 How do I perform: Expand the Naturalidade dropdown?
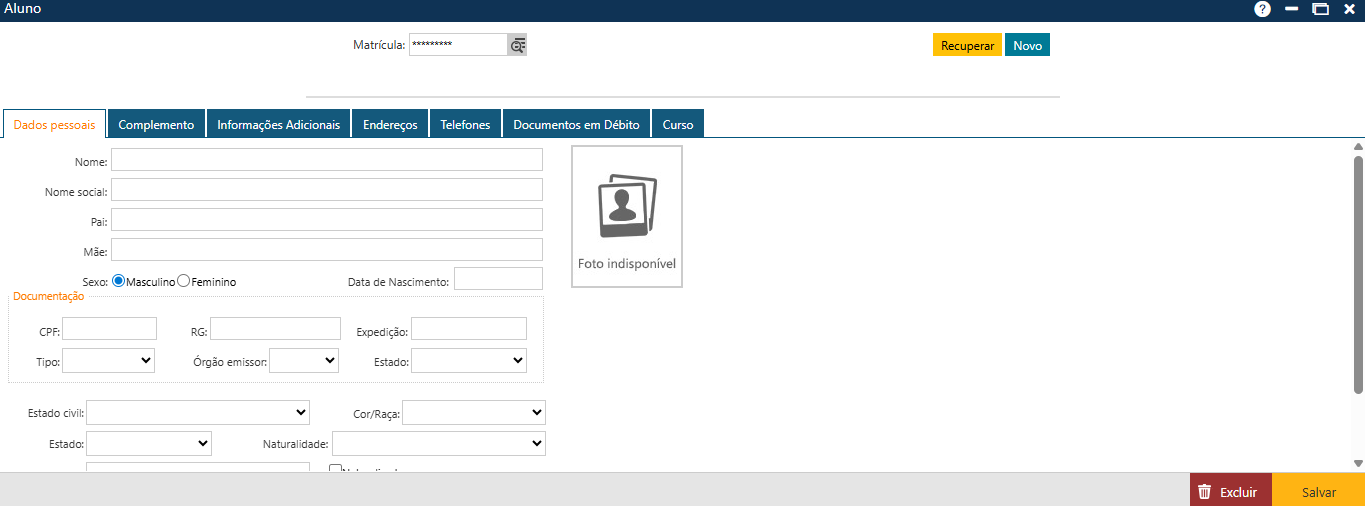pos(438,443)
